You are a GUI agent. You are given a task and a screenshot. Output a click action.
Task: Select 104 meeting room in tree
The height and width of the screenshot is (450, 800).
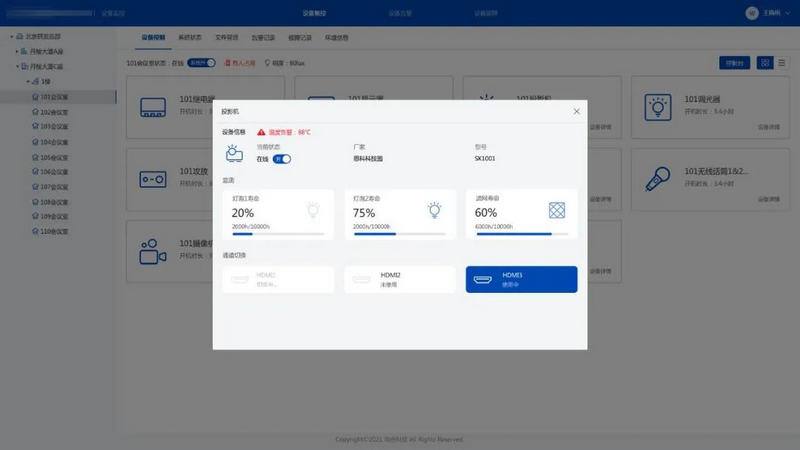(x=54, y=142)
